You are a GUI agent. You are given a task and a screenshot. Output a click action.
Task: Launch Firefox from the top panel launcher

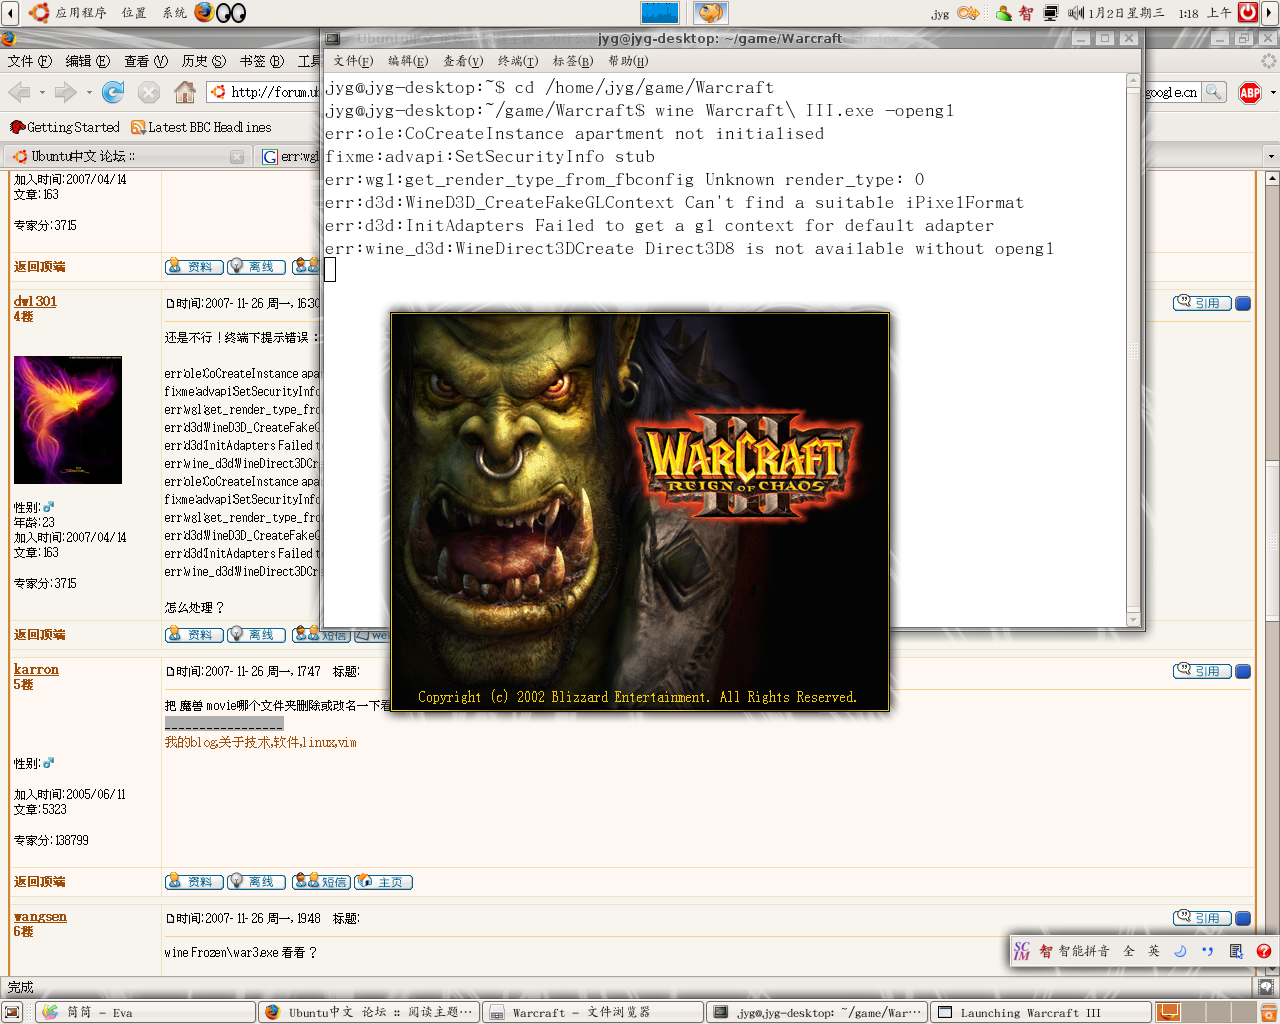tap(204, 12)
